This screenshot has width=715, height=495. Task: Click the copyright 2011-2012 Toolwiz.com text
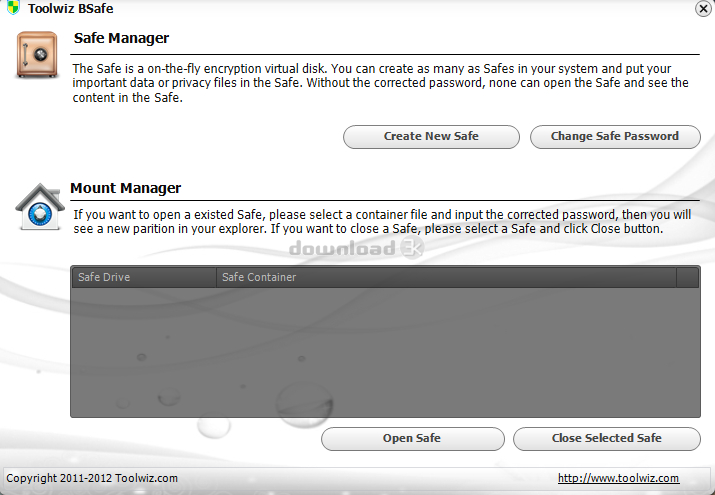(x=92, y=478)
